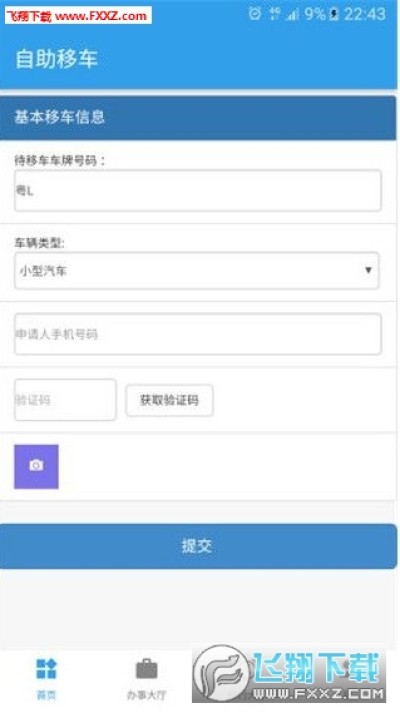This screenshot has height=718, width=400.
Task: Open the 小型汽车 vehicle type selector
Action: [x=197, y=271]
